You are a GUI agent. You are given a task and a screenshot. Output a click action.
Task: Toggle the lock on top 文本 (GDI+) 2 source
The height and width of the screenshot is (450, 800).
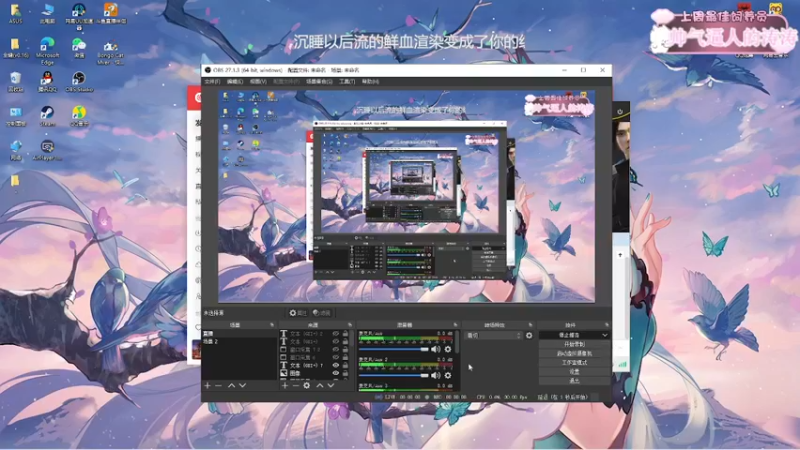345,334
